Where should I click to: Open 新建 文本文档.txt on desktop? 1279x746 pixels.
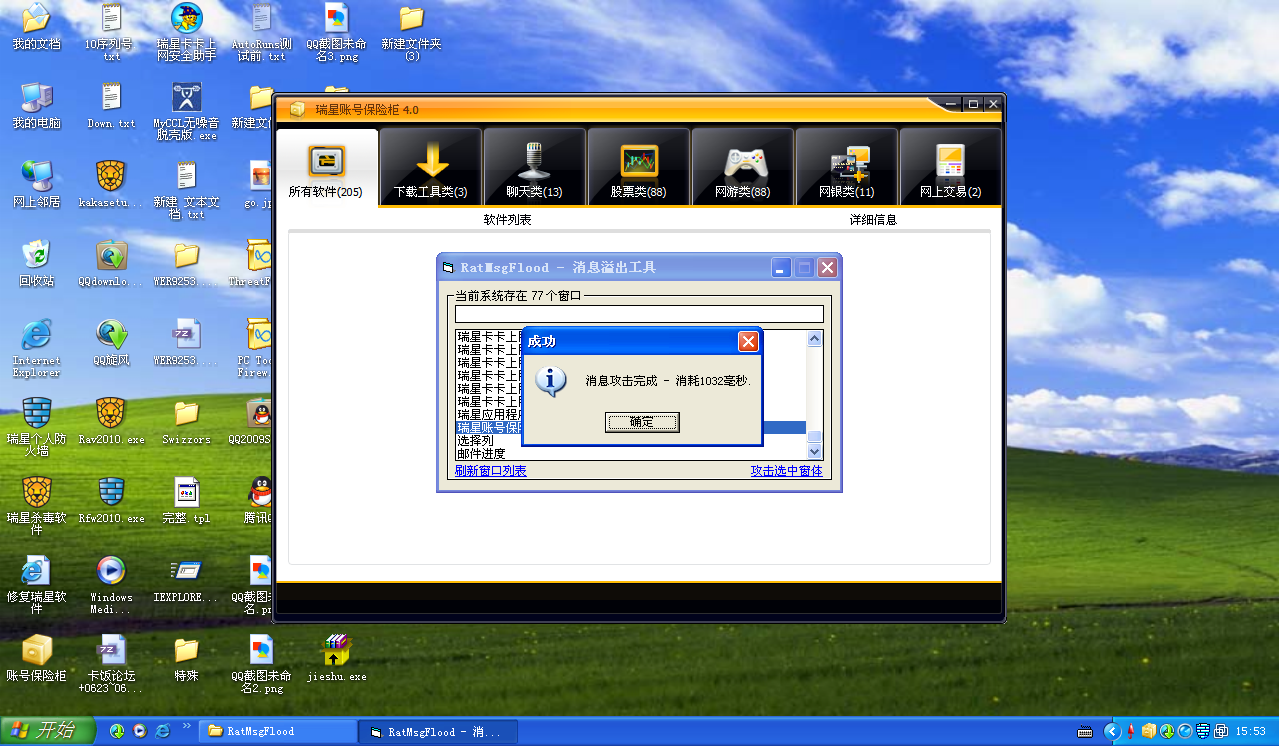click(x=186, y=190)
